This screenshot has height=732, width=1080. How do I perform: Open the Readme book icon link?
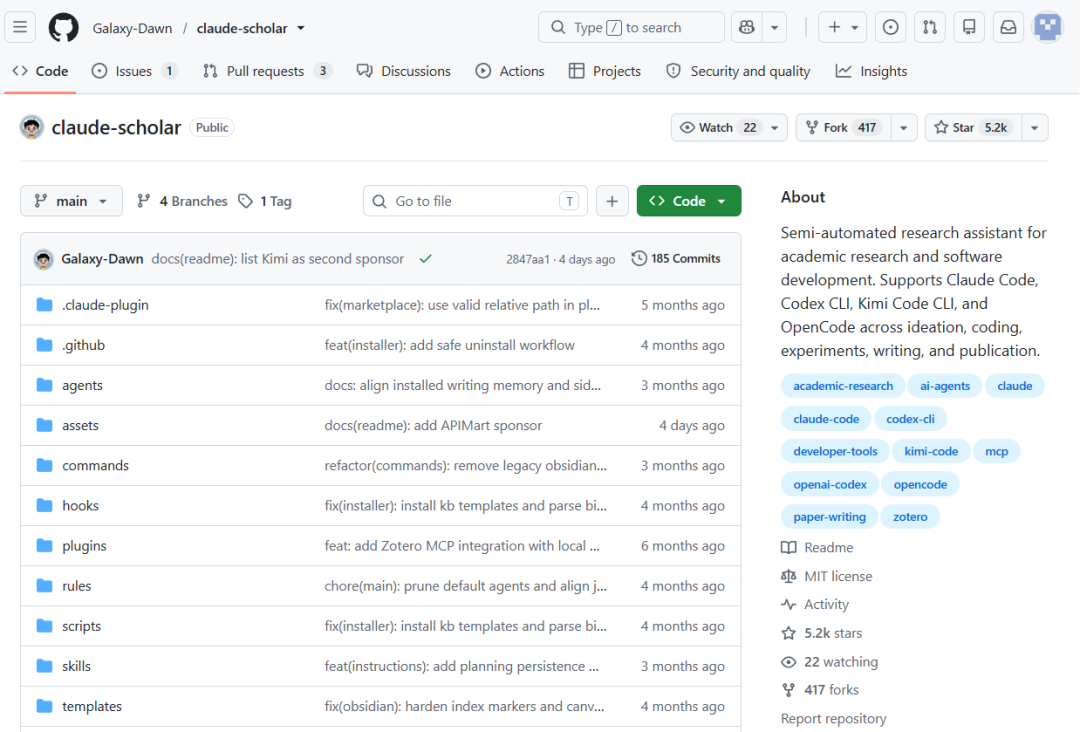coord(789,547)
